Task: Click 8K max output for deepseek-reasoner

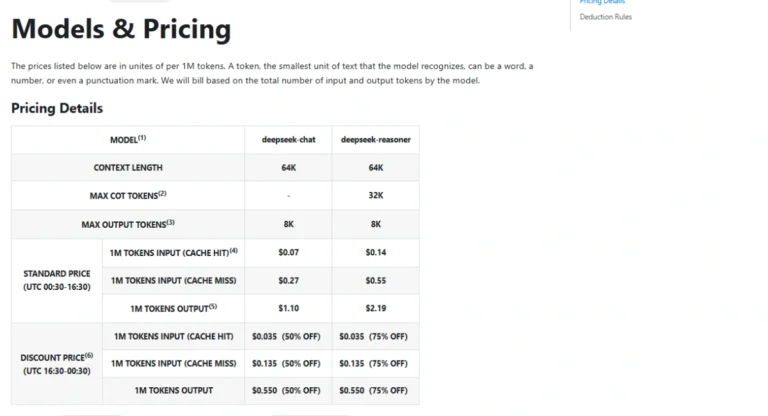Action: tap(376, 224)
